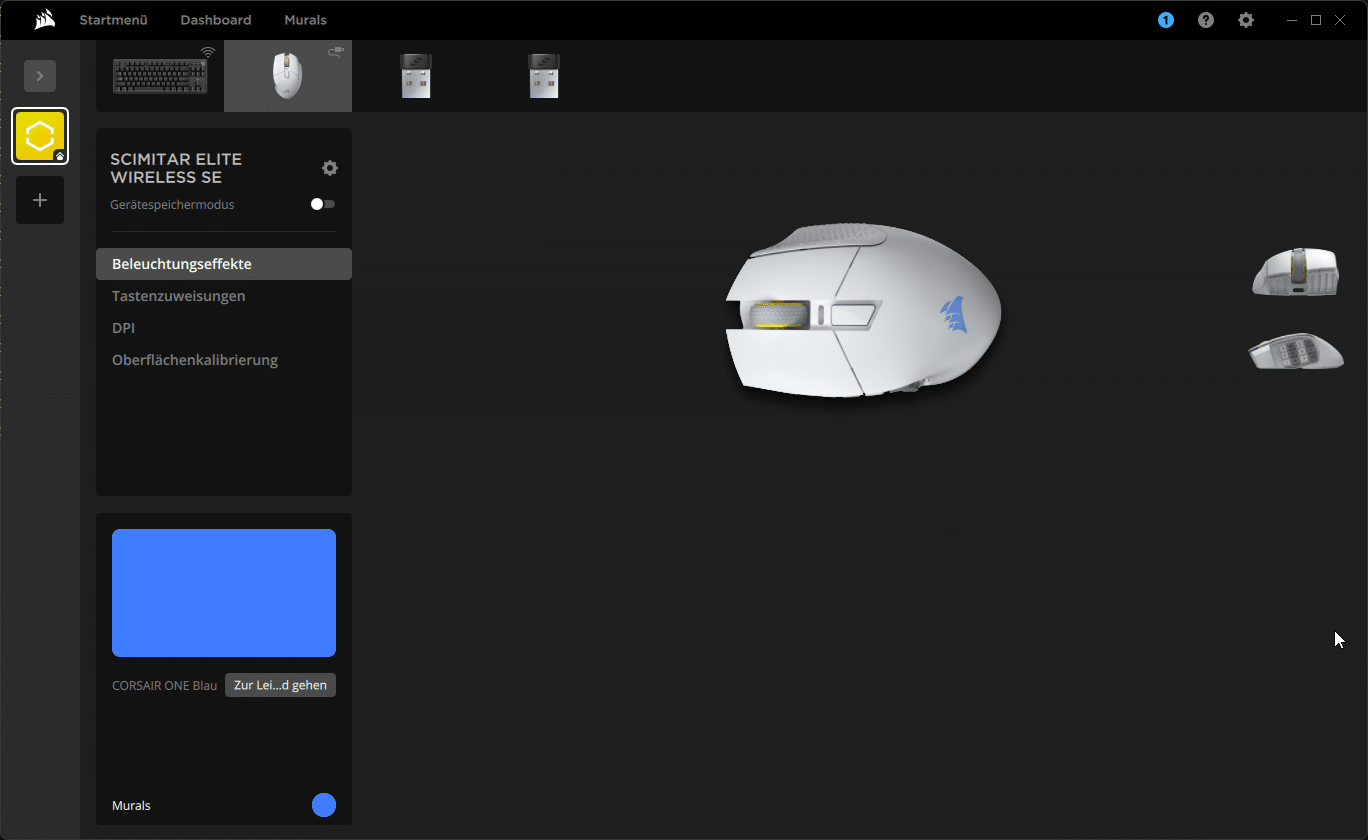The image size is (1368, 840).
Task: Open iCUE settings gear in title bar
Action: coord(1246,20)
